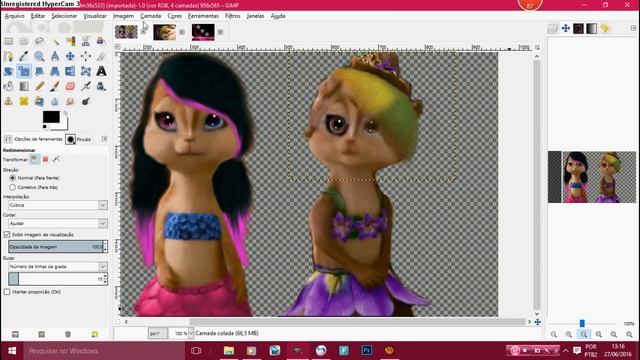640x360 pixels.
Task: Open the Editar menu
Action: pos(38,16)
